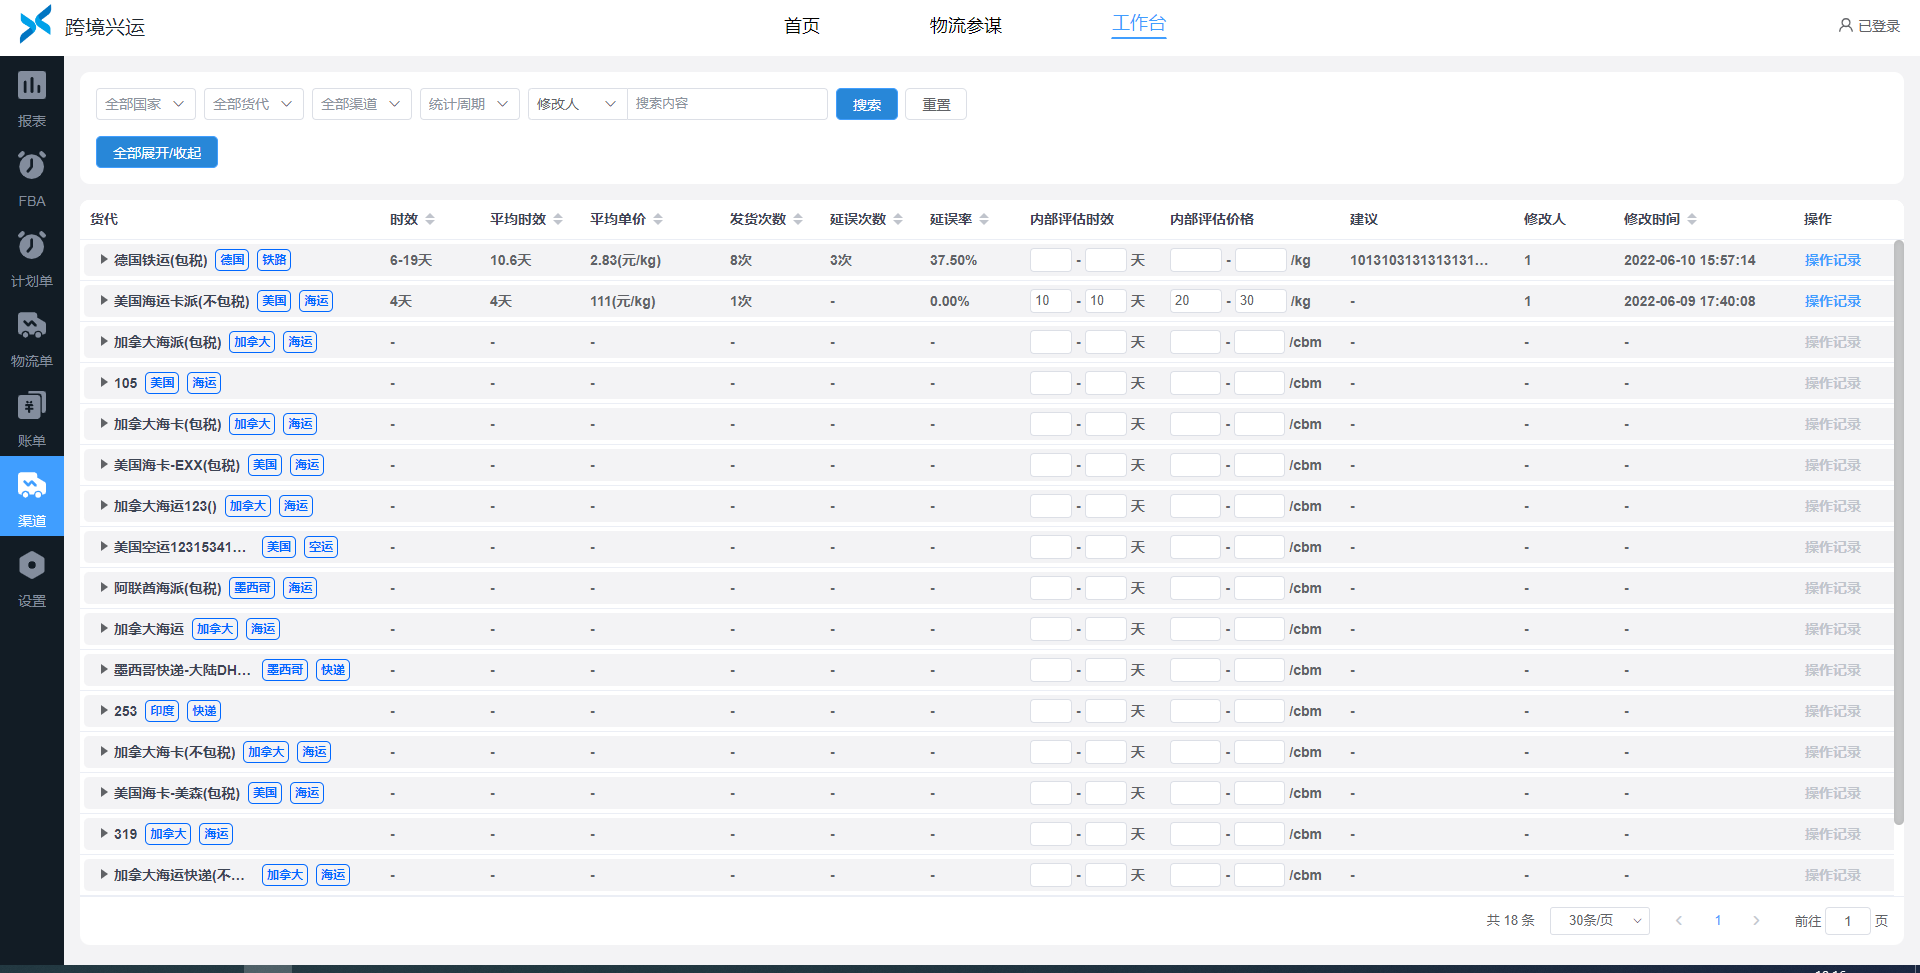The image size is (1920, 973).
Task: Click the 印度 tag on row 253
Action: click(162, 711)
